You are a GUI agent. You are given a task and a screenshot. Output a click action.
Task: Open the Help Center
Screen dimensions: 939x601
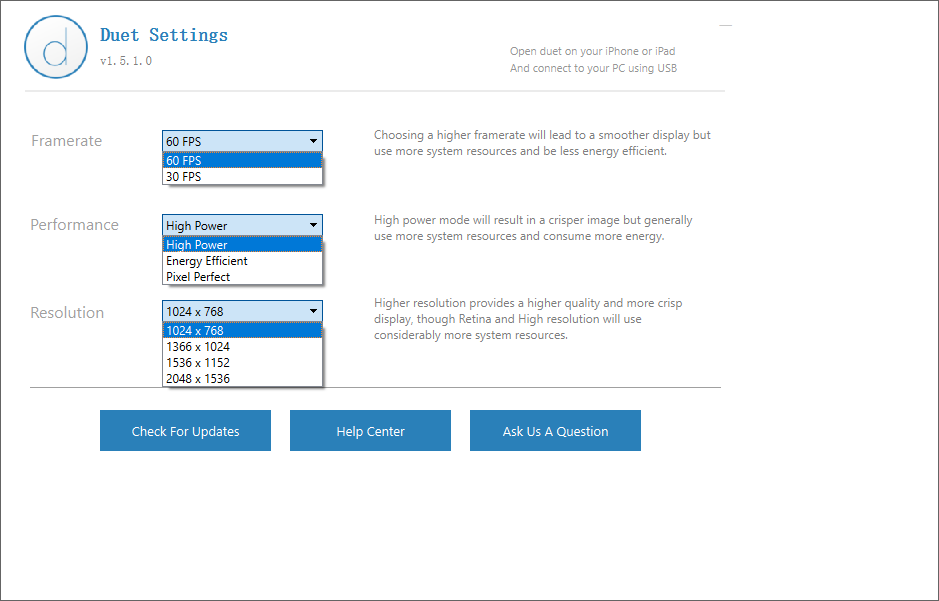[370, 430]
